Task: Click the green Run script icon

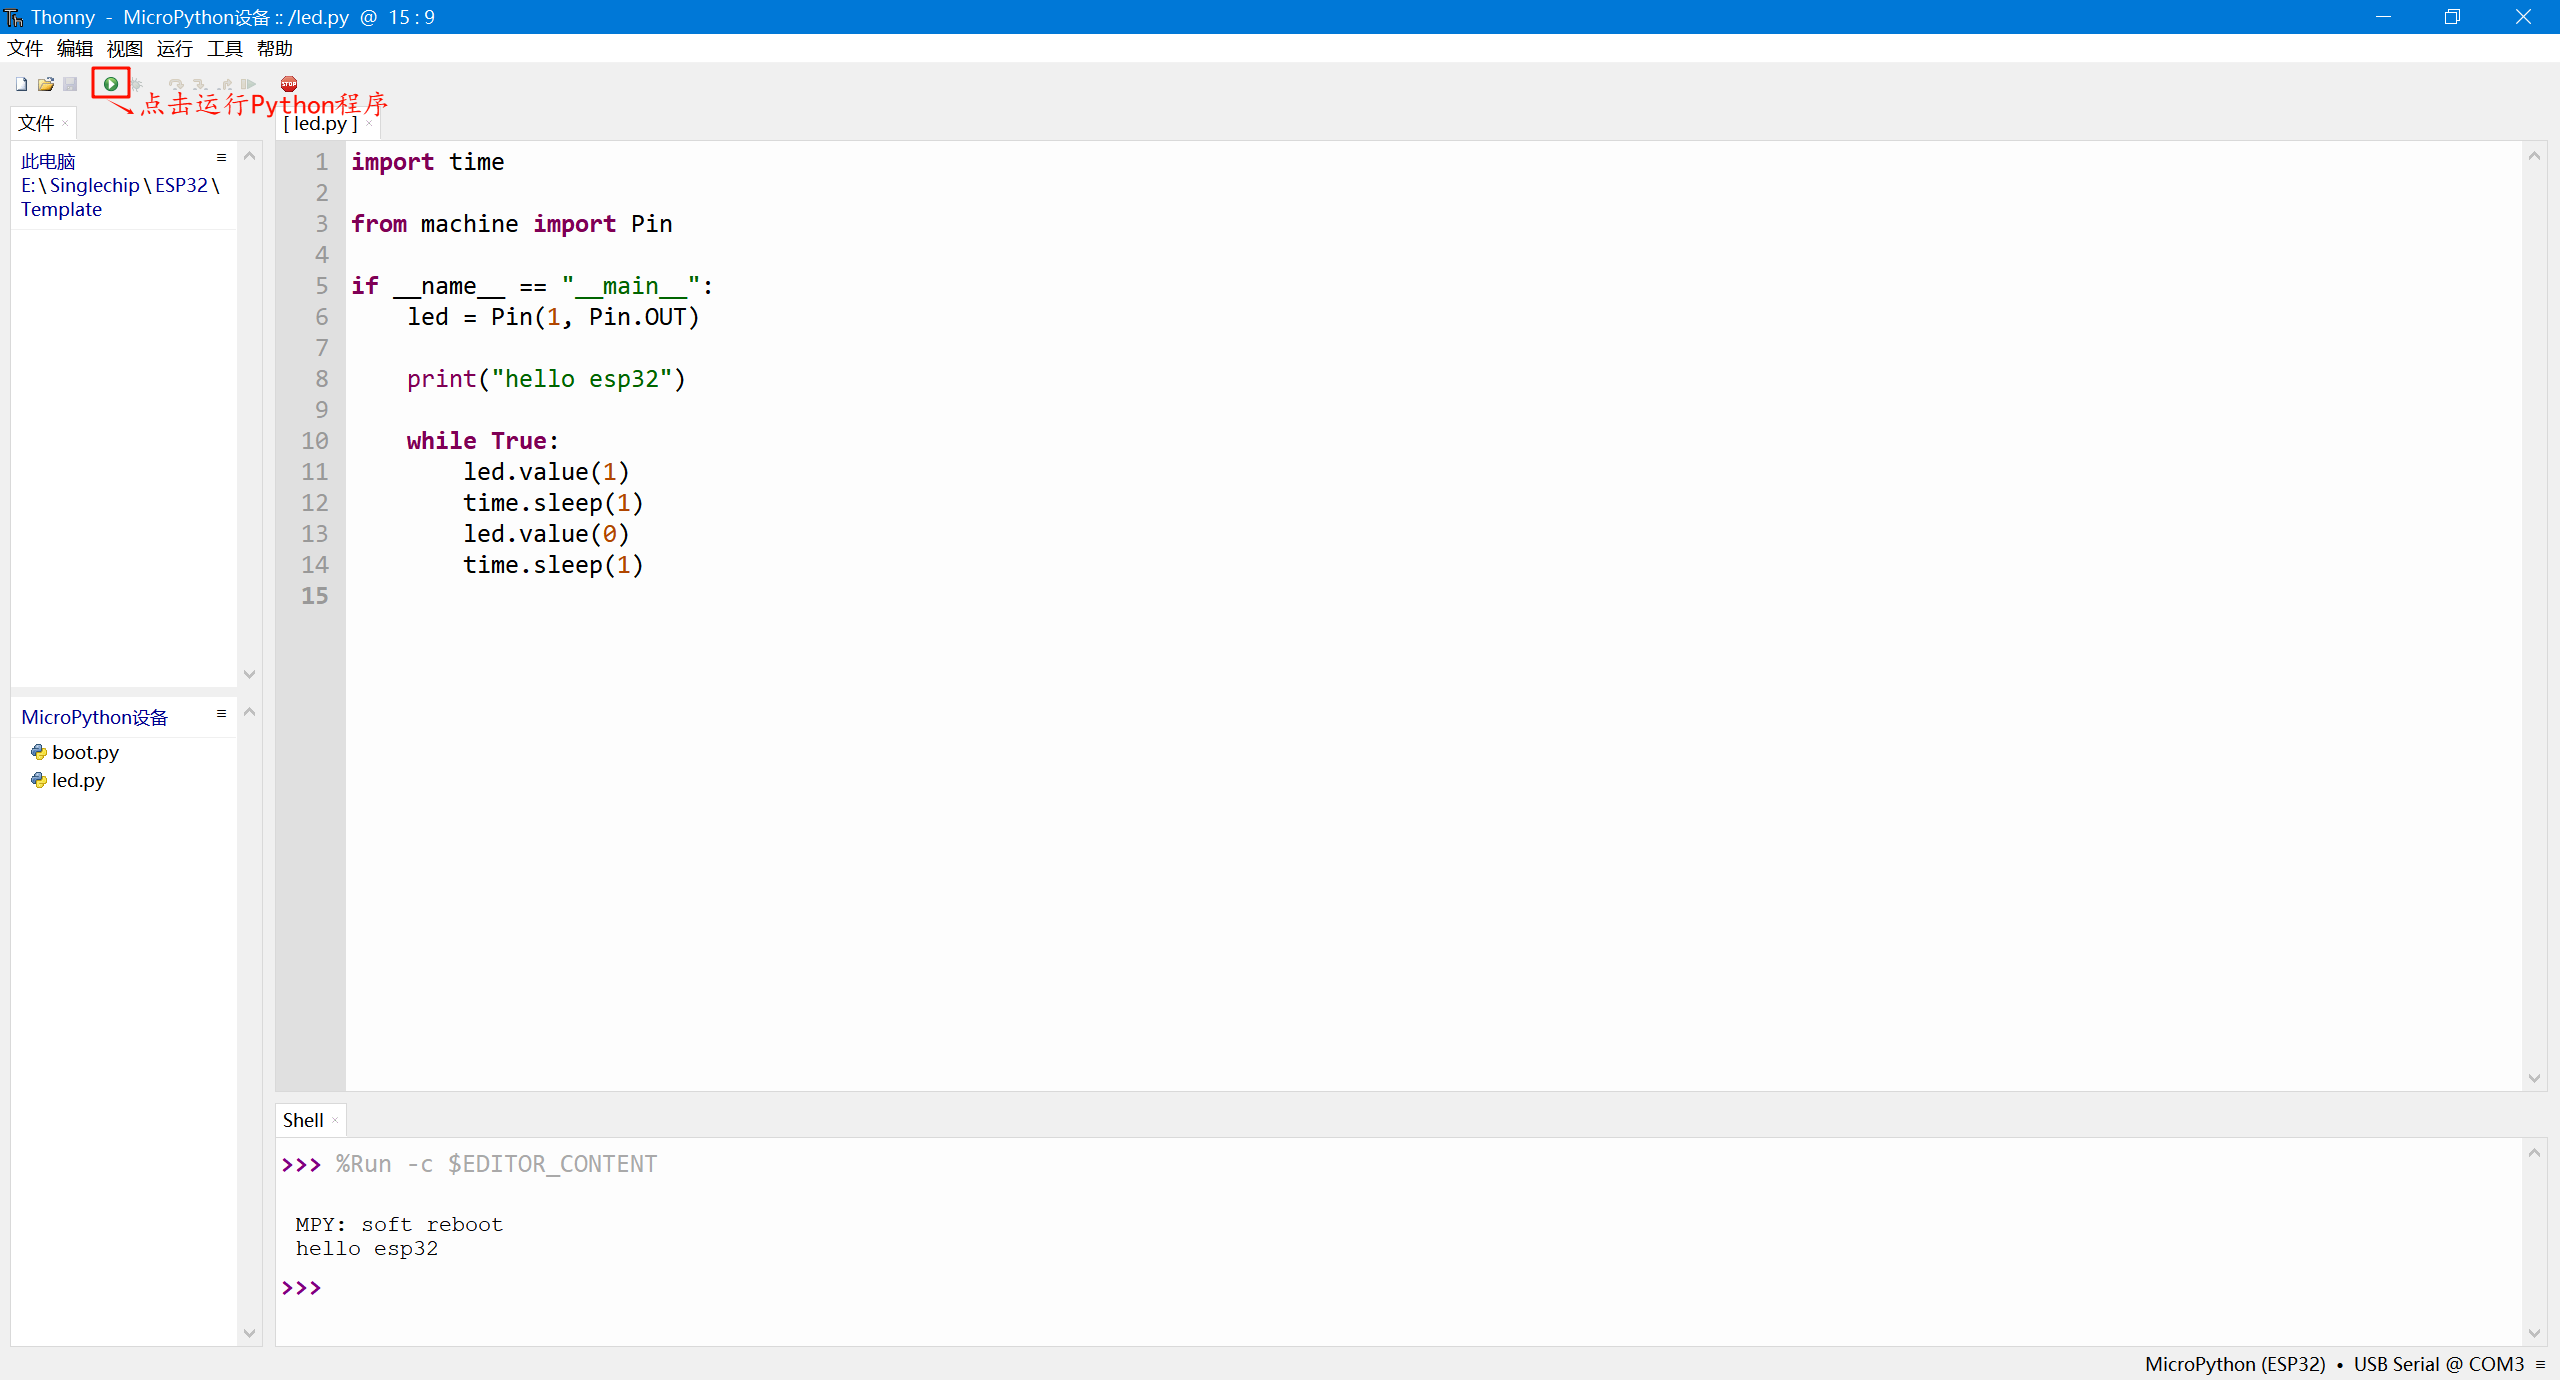Action: coord(111,84)
